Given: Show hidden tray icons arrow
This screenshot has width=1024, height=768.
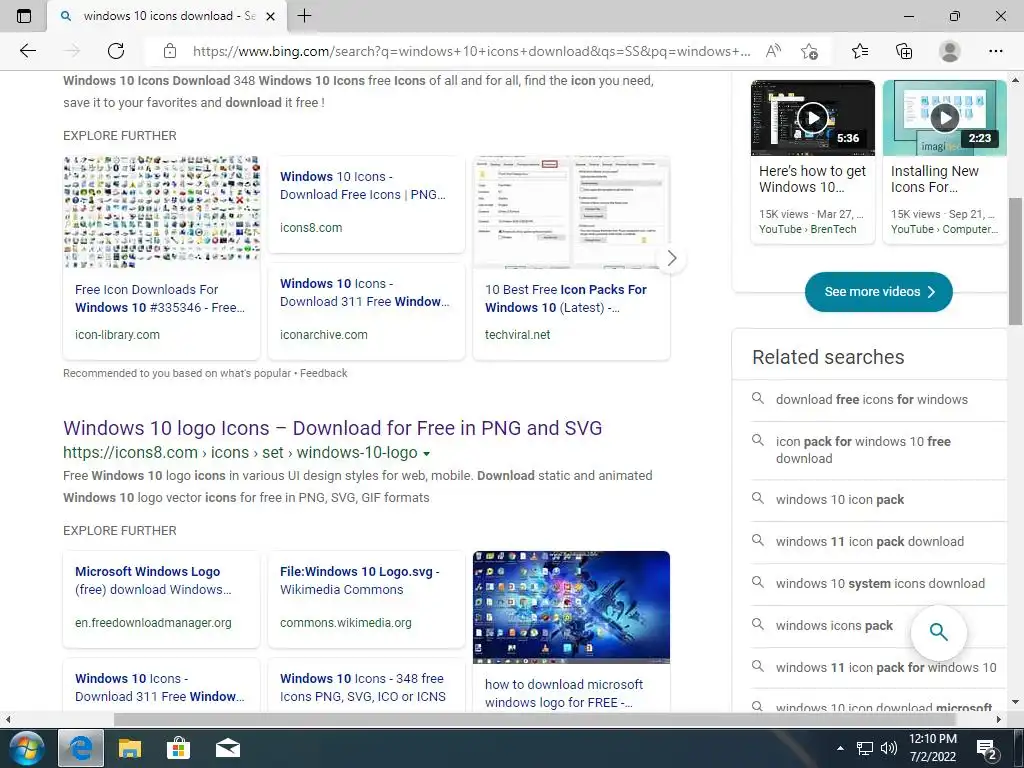Looking at the screenshot, I should tap(840, 748).
